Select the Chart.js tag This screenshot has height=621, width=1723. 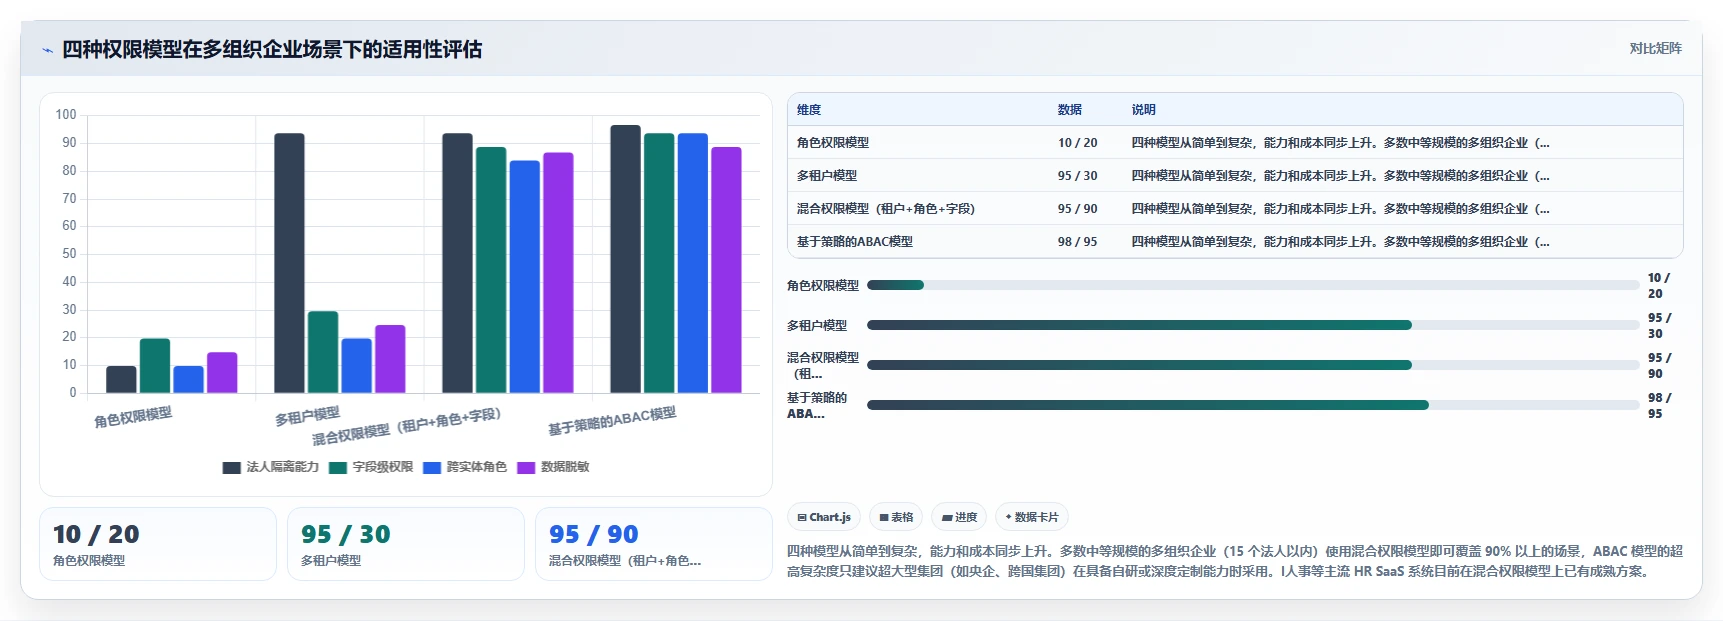click(824, 517)
